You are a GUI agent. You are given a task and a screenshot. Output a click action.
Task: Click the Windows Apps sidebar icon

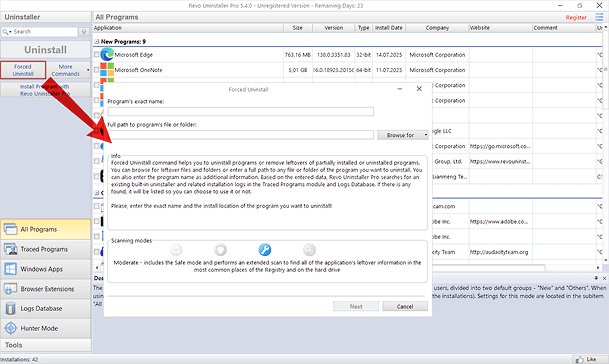pyautogui.click(x=10, y=269)
